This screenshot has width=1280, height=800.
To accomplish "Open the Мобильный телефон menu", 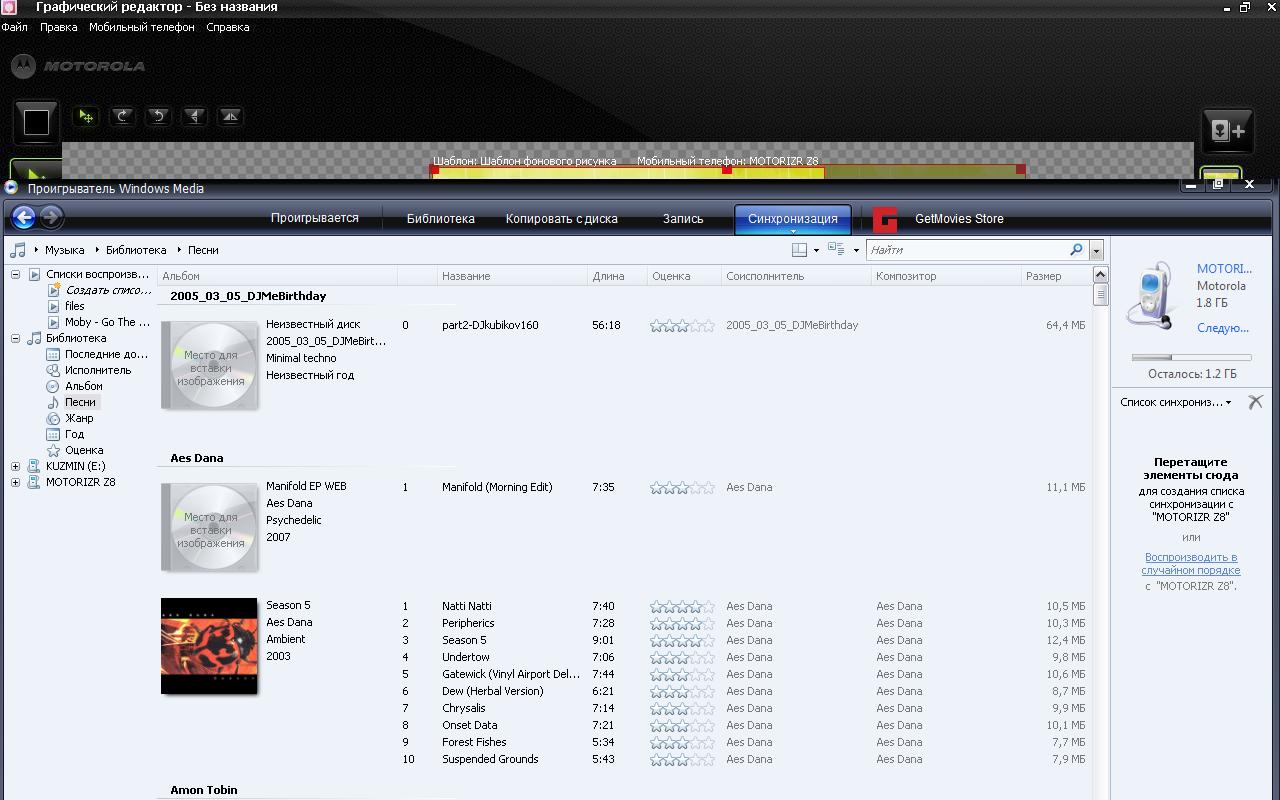I will click(x=142, y=27).
